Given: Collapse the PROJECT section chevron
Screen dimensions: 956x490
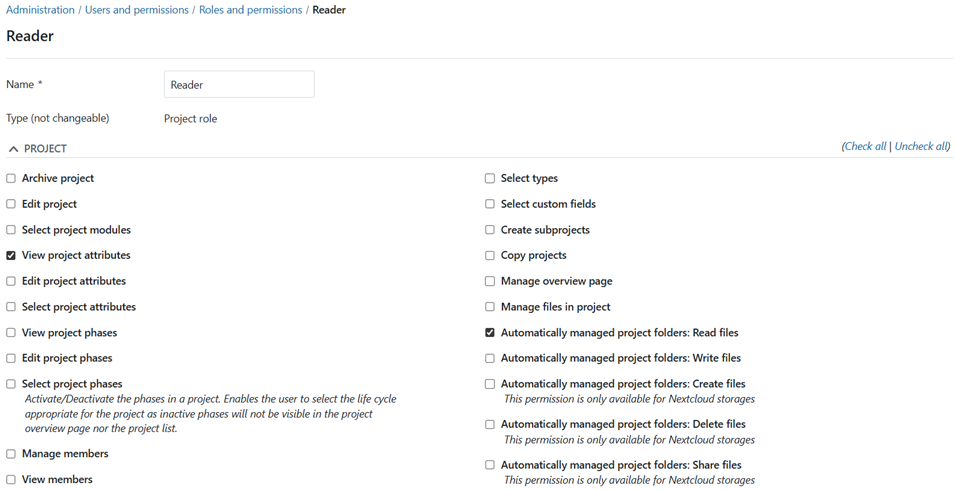Looking at the screenshot, I should [x=13, y=149].
